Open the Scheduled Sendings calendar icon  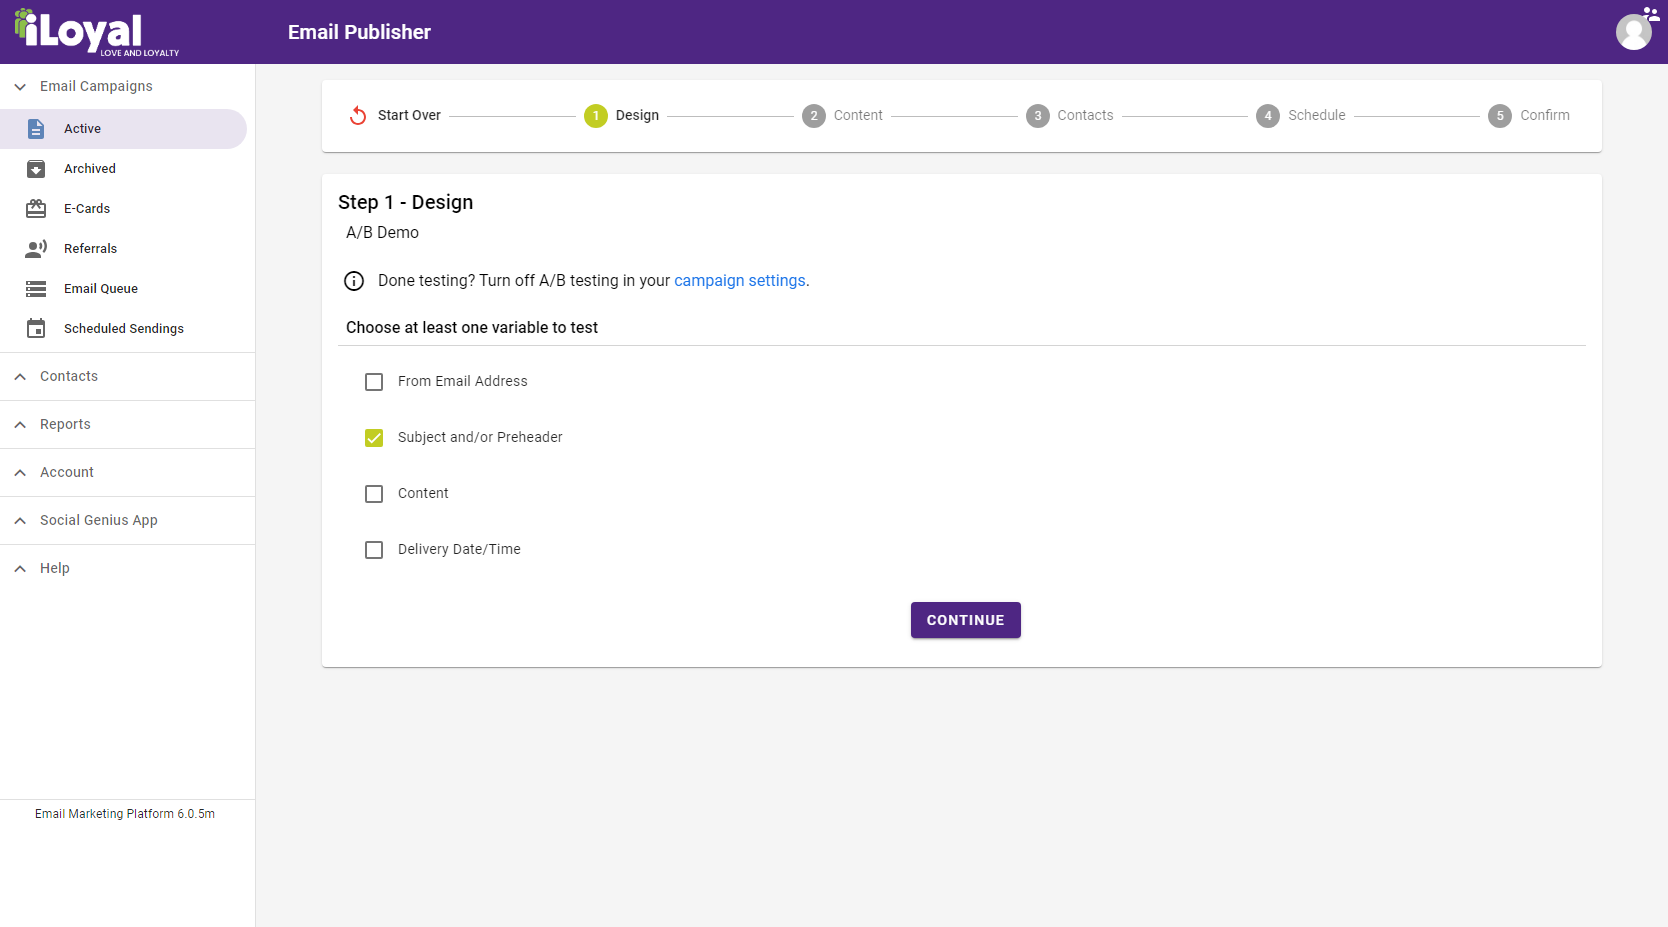coord(36,329)
